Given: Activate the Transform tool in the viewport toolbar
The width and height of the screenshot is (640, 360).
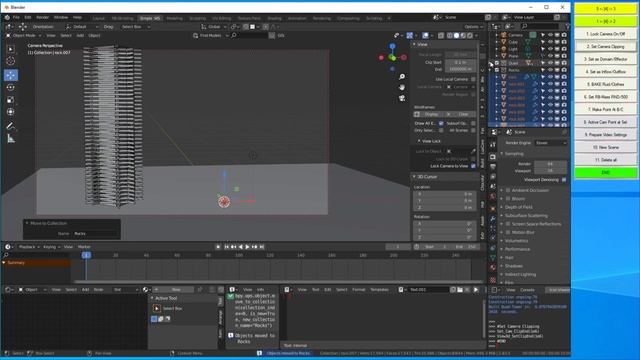Looking at the screenshot, I should pyautogui.click(x=11, y=112).
